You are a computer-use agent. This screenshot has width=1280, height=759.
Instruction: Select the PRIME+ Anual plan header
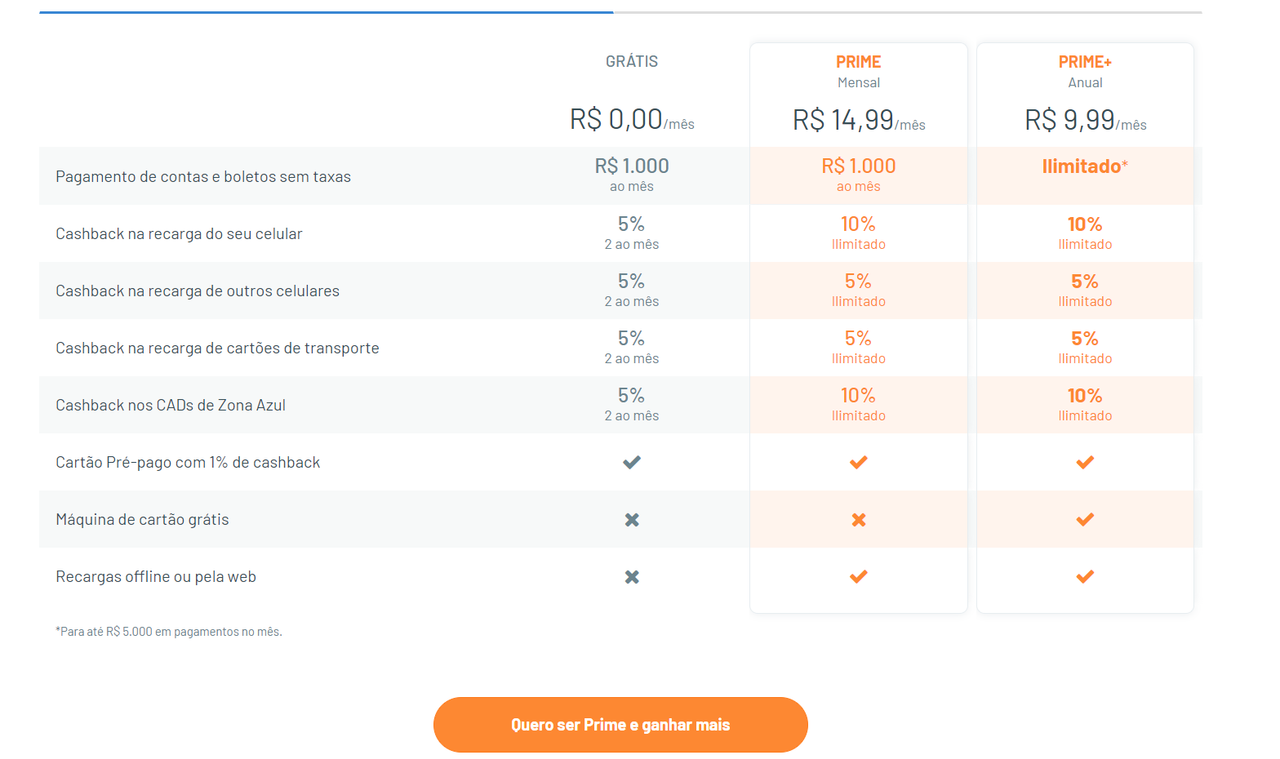(1085, 71)
